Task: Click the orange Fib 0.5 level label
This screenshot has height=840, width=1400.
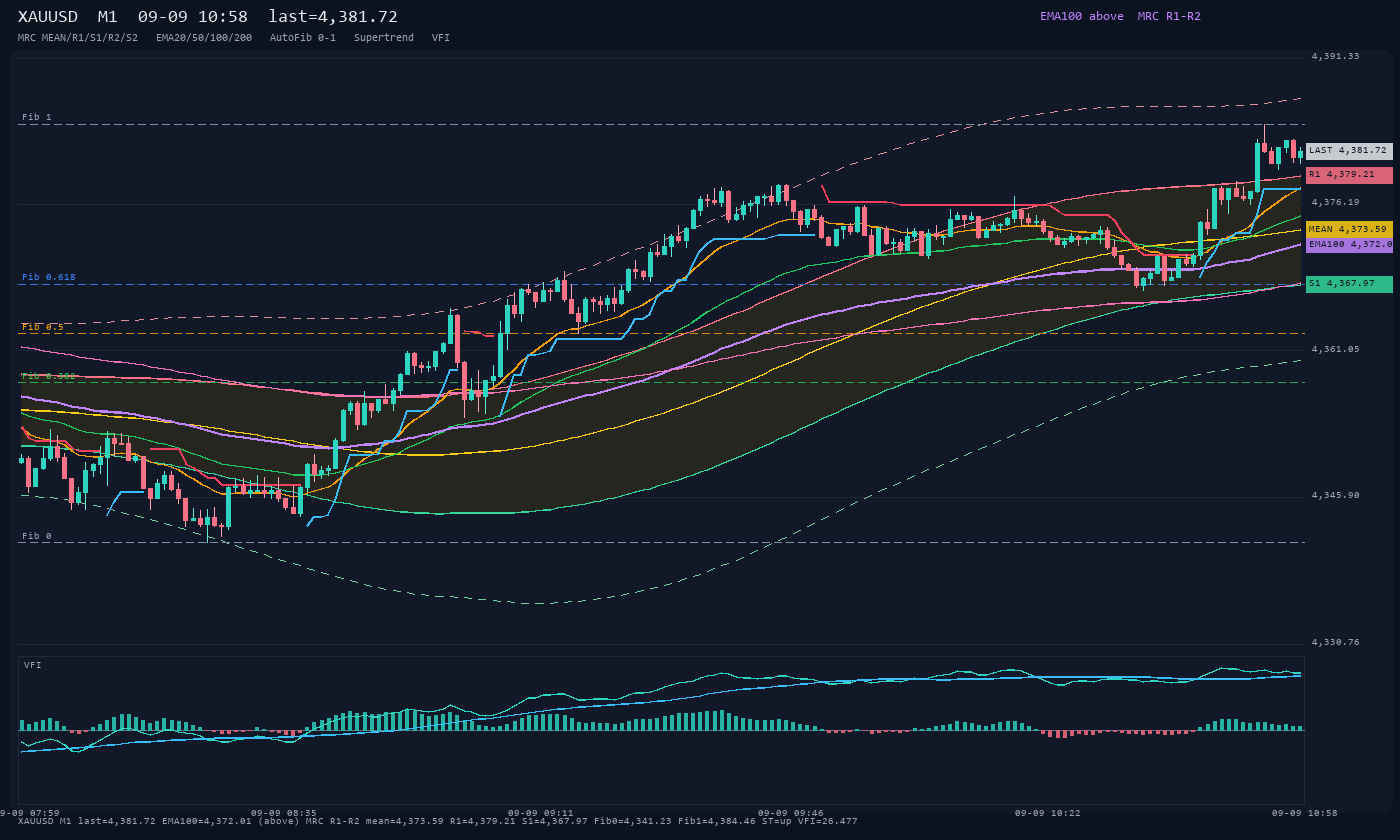Action: (43, 327)
